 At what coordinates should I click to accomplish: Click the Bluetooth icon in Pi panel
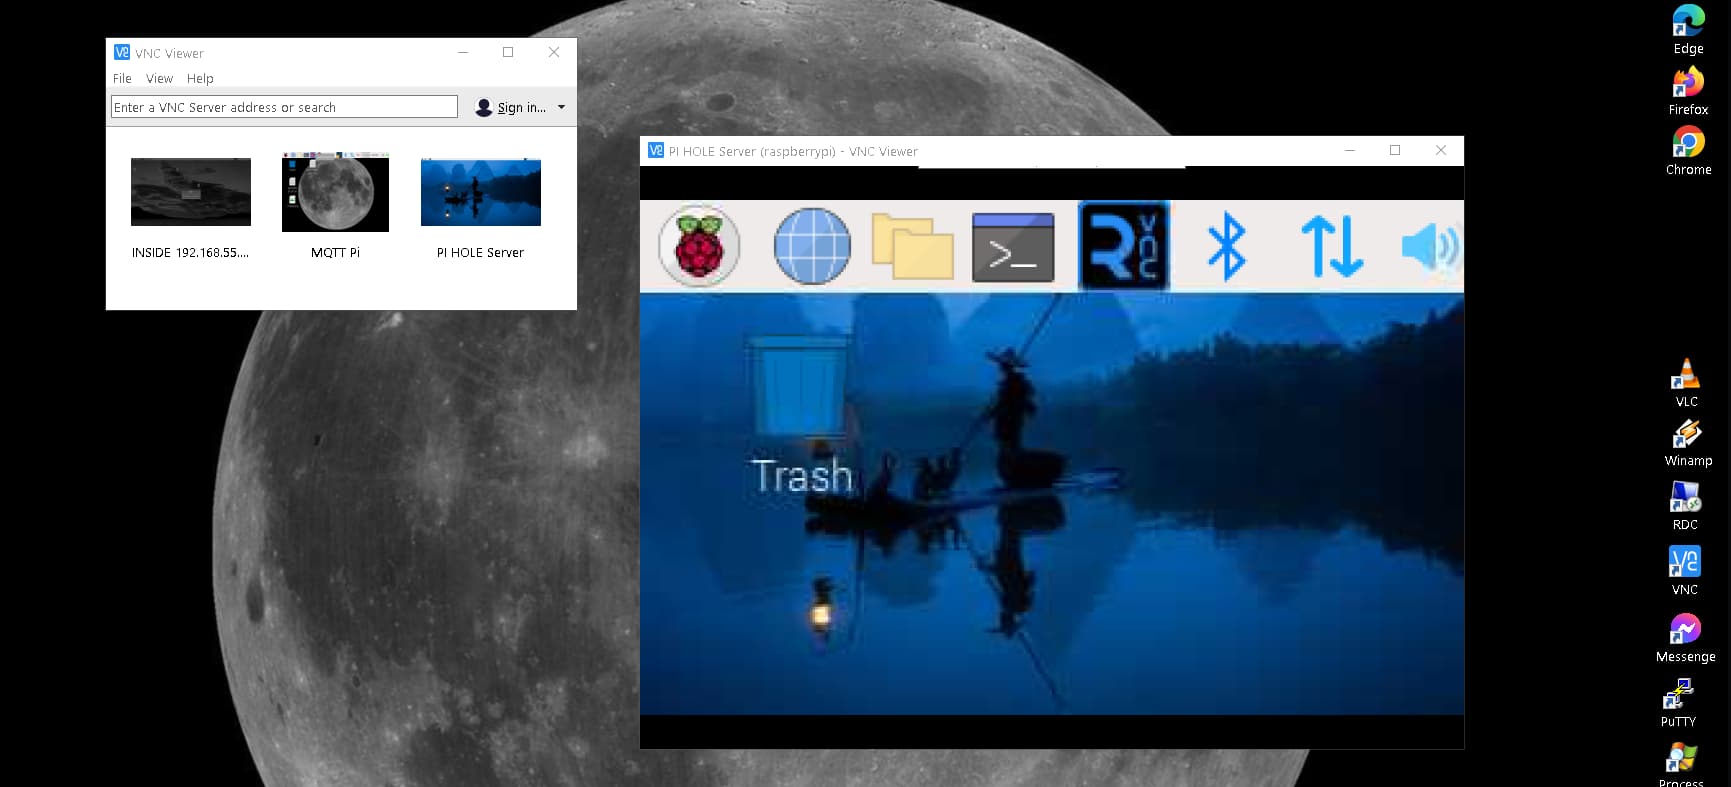coord(1227,247)
